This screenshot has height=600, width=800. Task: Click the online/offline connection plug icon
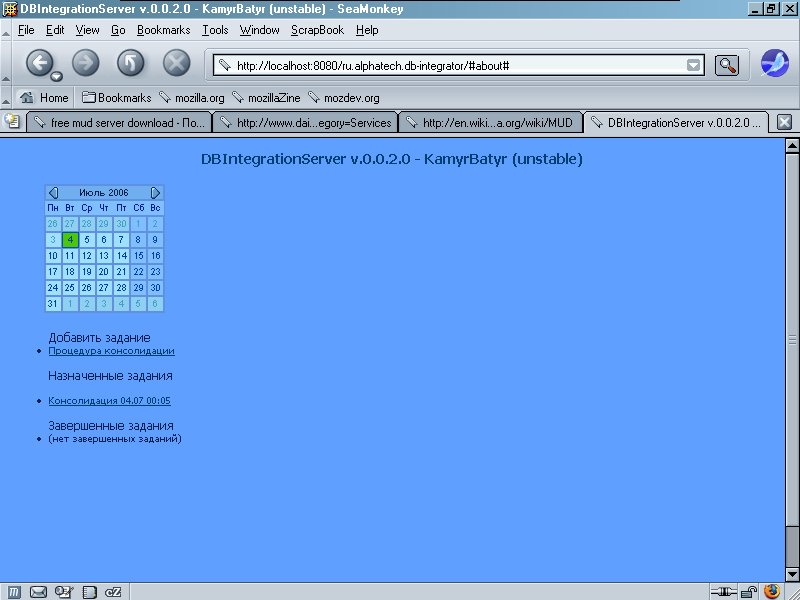pos(723,592)
